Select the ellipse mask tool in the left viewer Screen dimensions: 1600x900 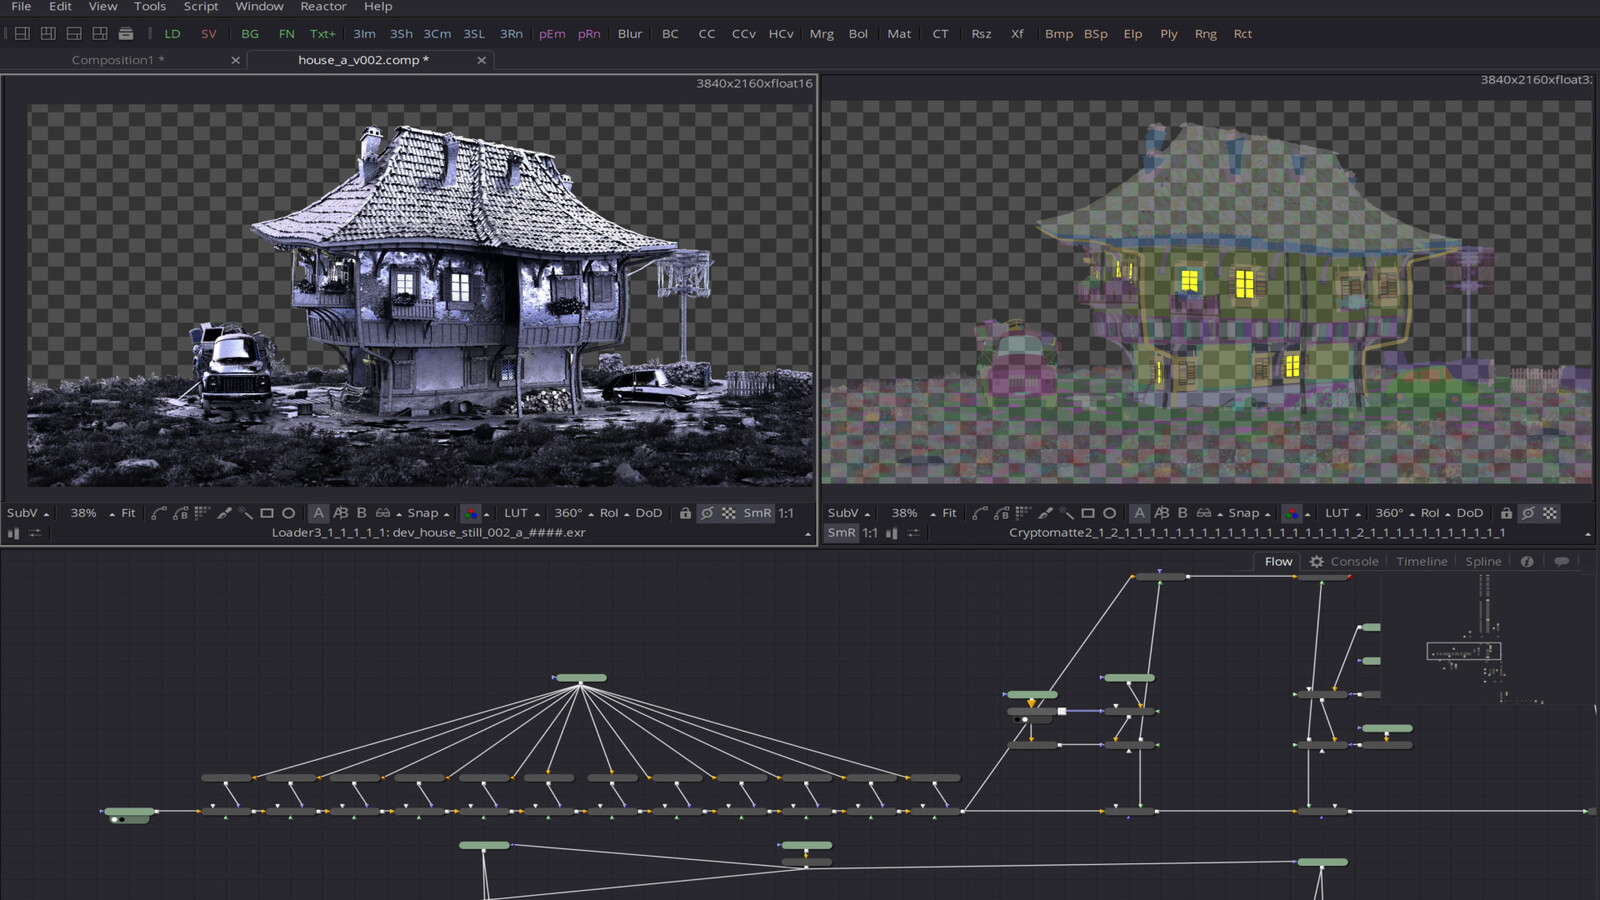(288, 512)
